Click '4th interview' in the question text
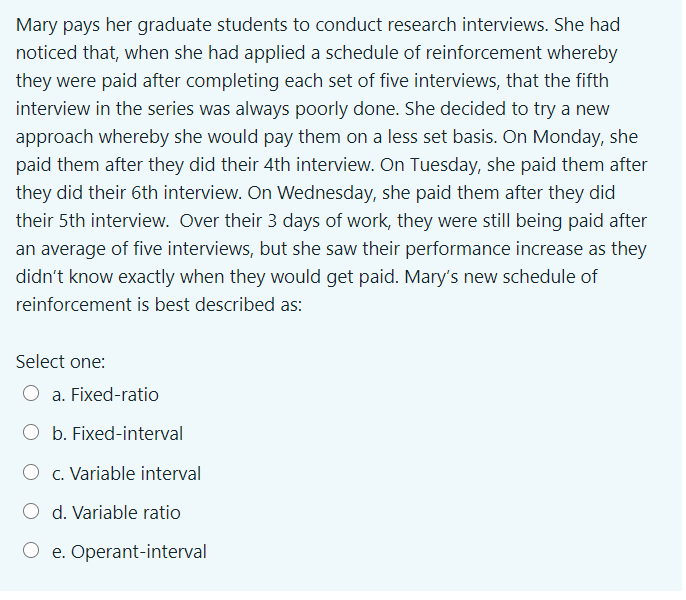The image size is (686, 600). [x=318, y=167]
